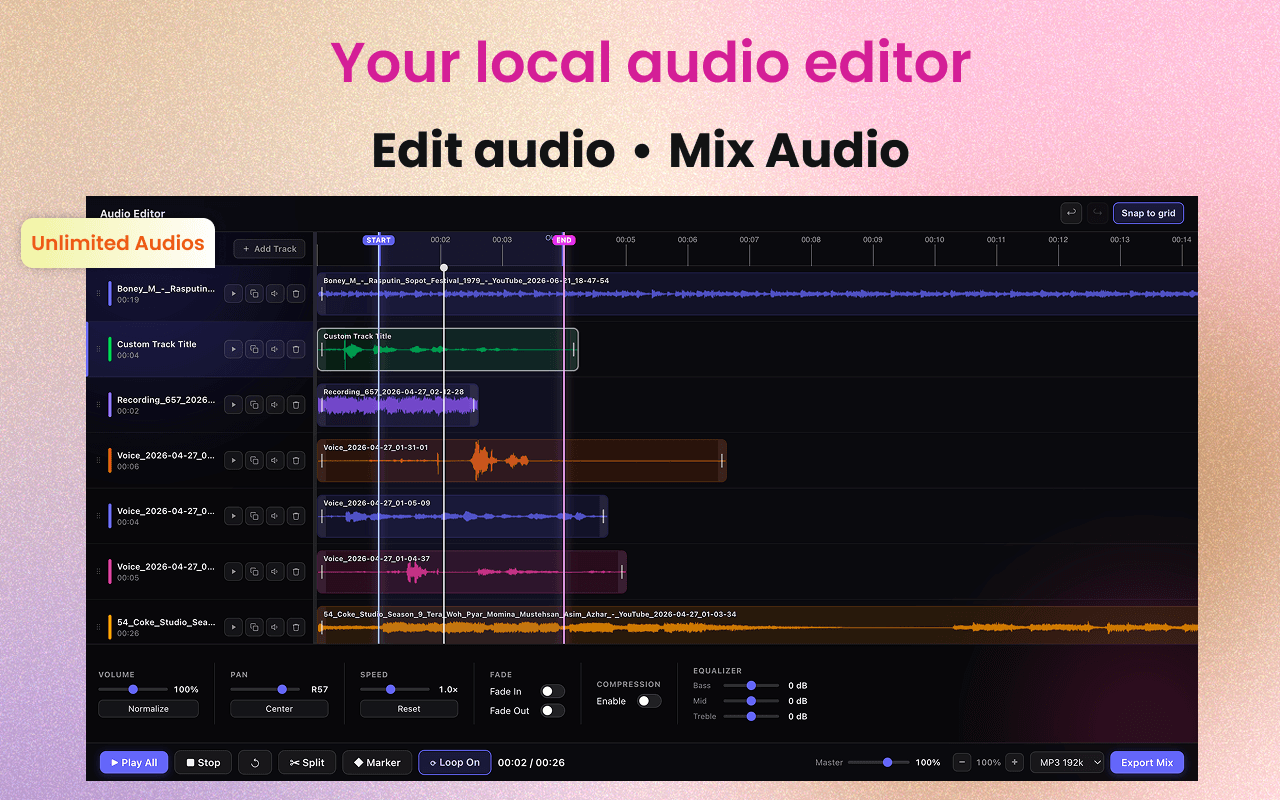The height and width of the screenshot is (800, 1280).
Task: Click the Add Track button
Action: pyautogui.click(x=270, y=249)
